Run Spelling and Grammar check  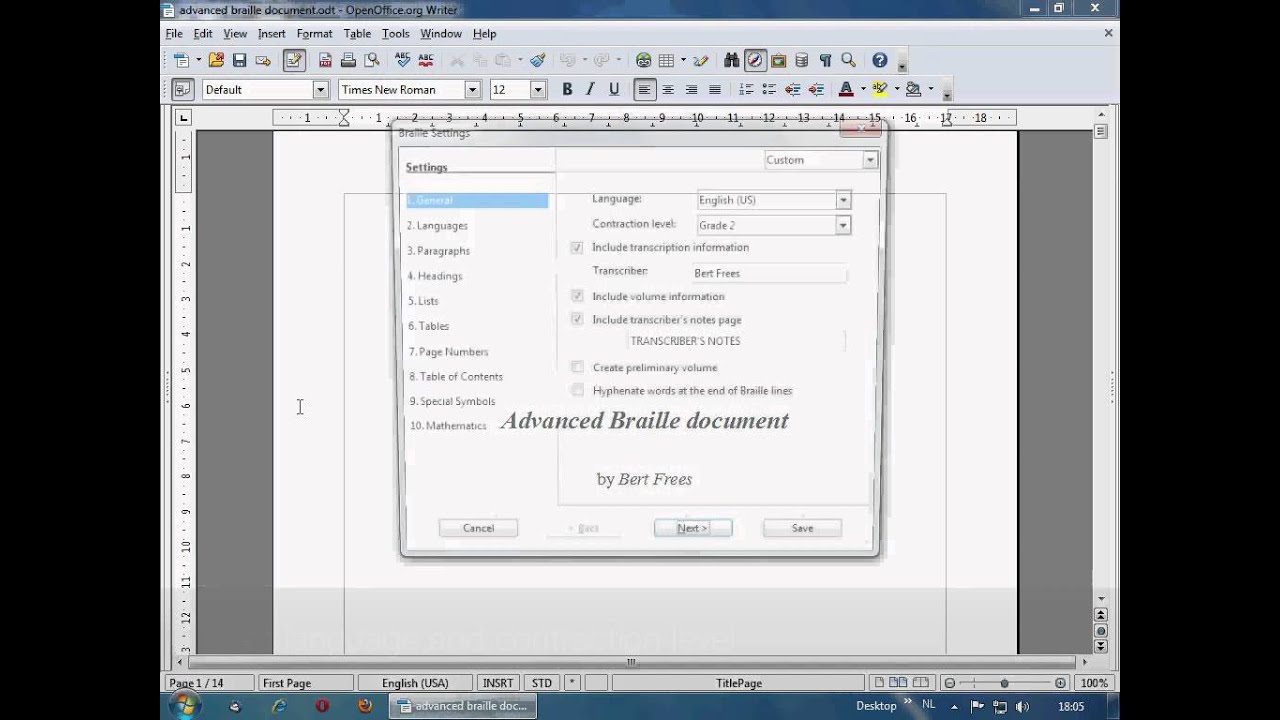tap(402, 61)
